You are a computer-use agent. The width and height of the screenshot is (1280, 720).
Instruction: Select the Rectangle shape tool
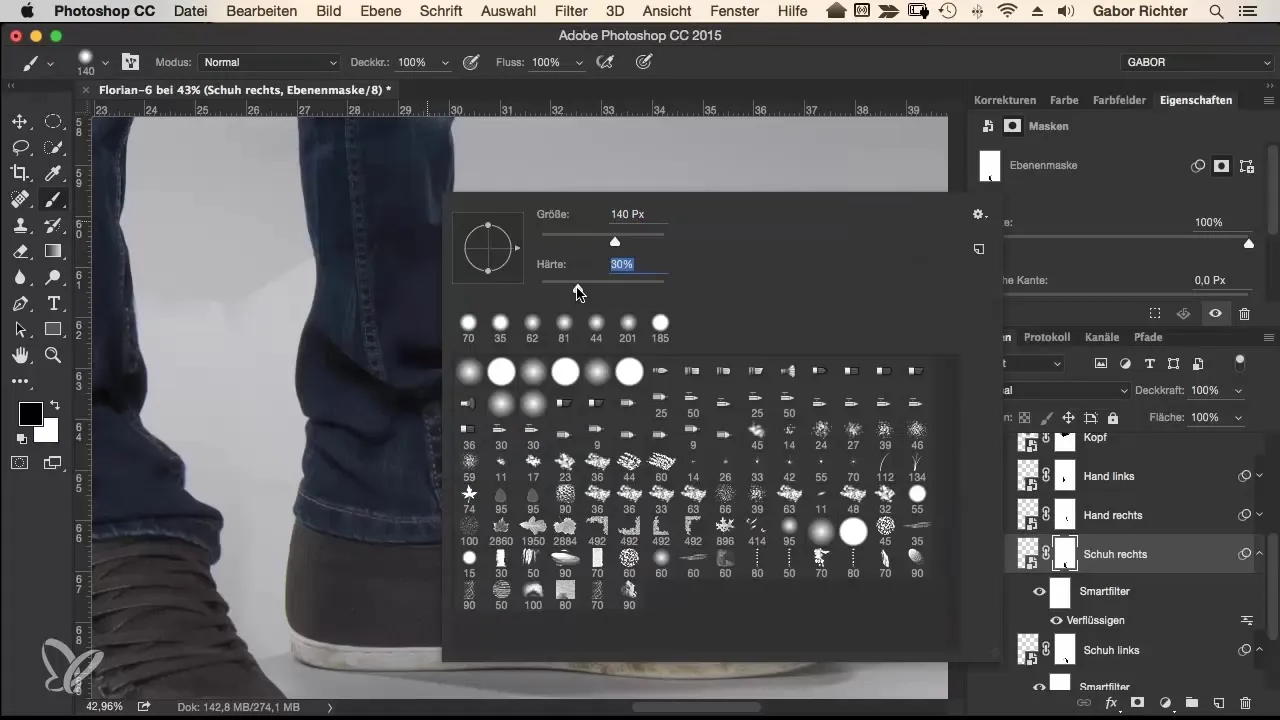[53, 330]
